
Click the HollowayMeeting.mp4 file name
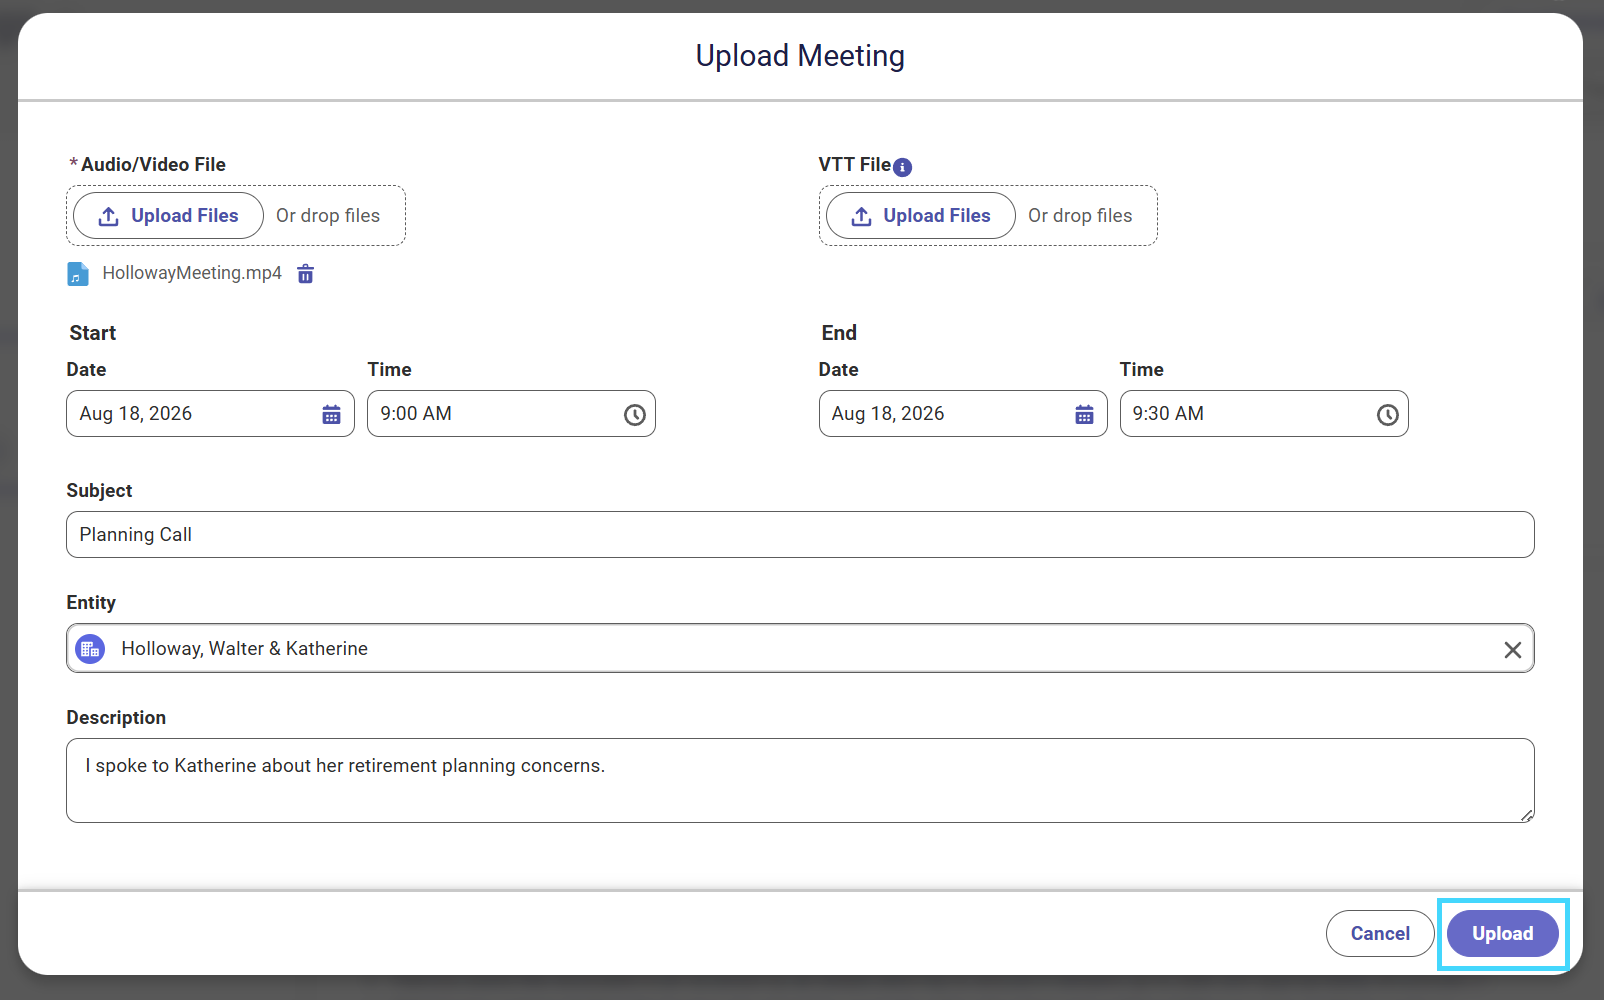(x=192, y=273)
